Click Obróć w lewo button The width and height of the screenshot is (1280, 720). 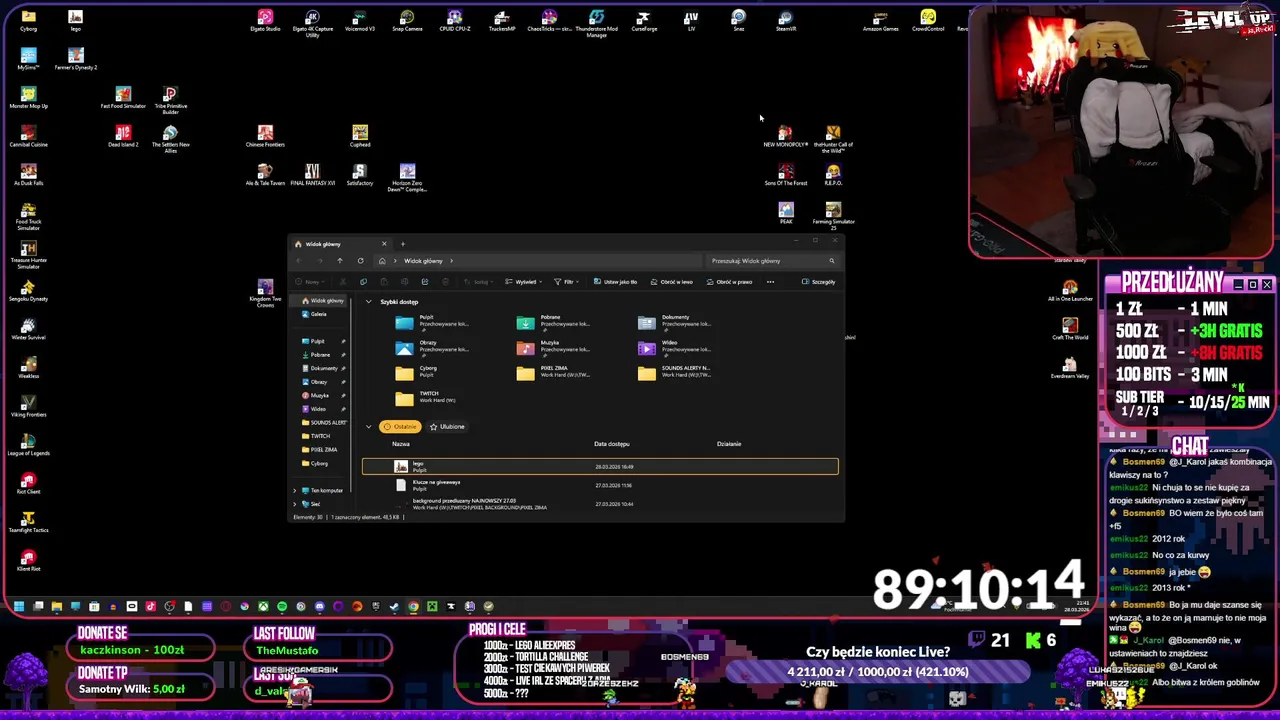(x=670, y=282)
